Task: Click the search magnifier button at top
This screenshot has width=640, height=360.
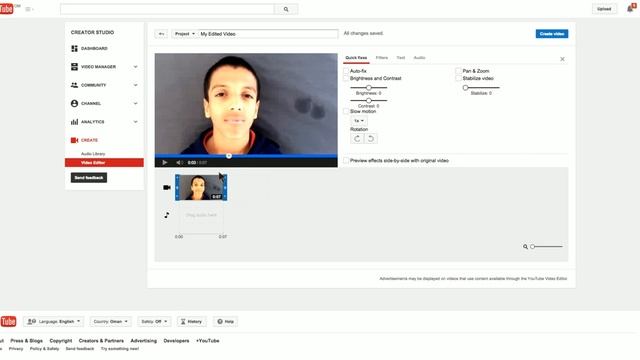Action: point(286,9)
